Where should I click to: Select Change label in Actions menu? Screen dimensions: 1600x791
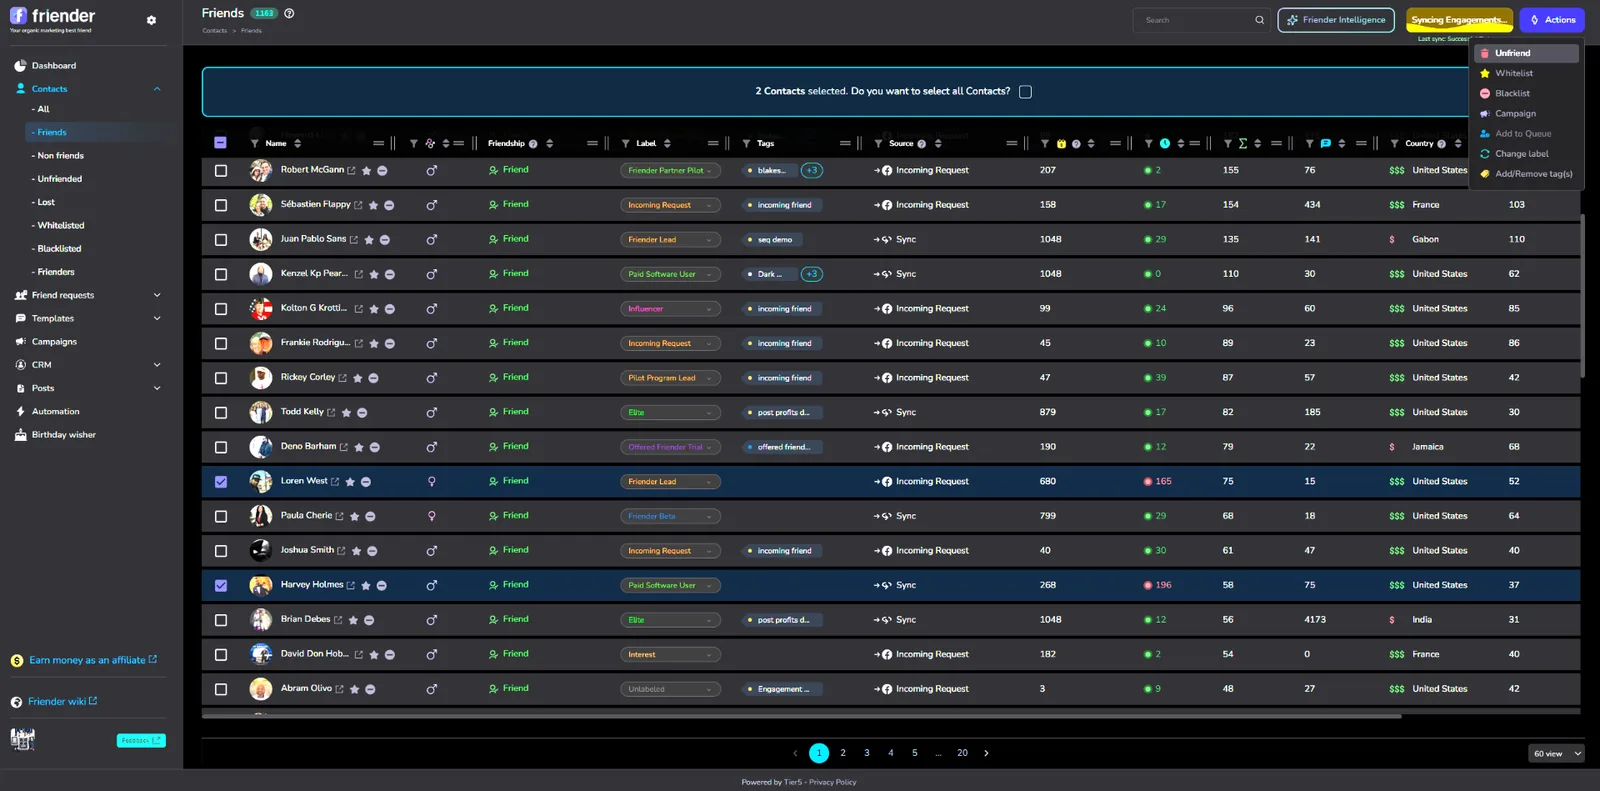click(x=1526, y=154)
